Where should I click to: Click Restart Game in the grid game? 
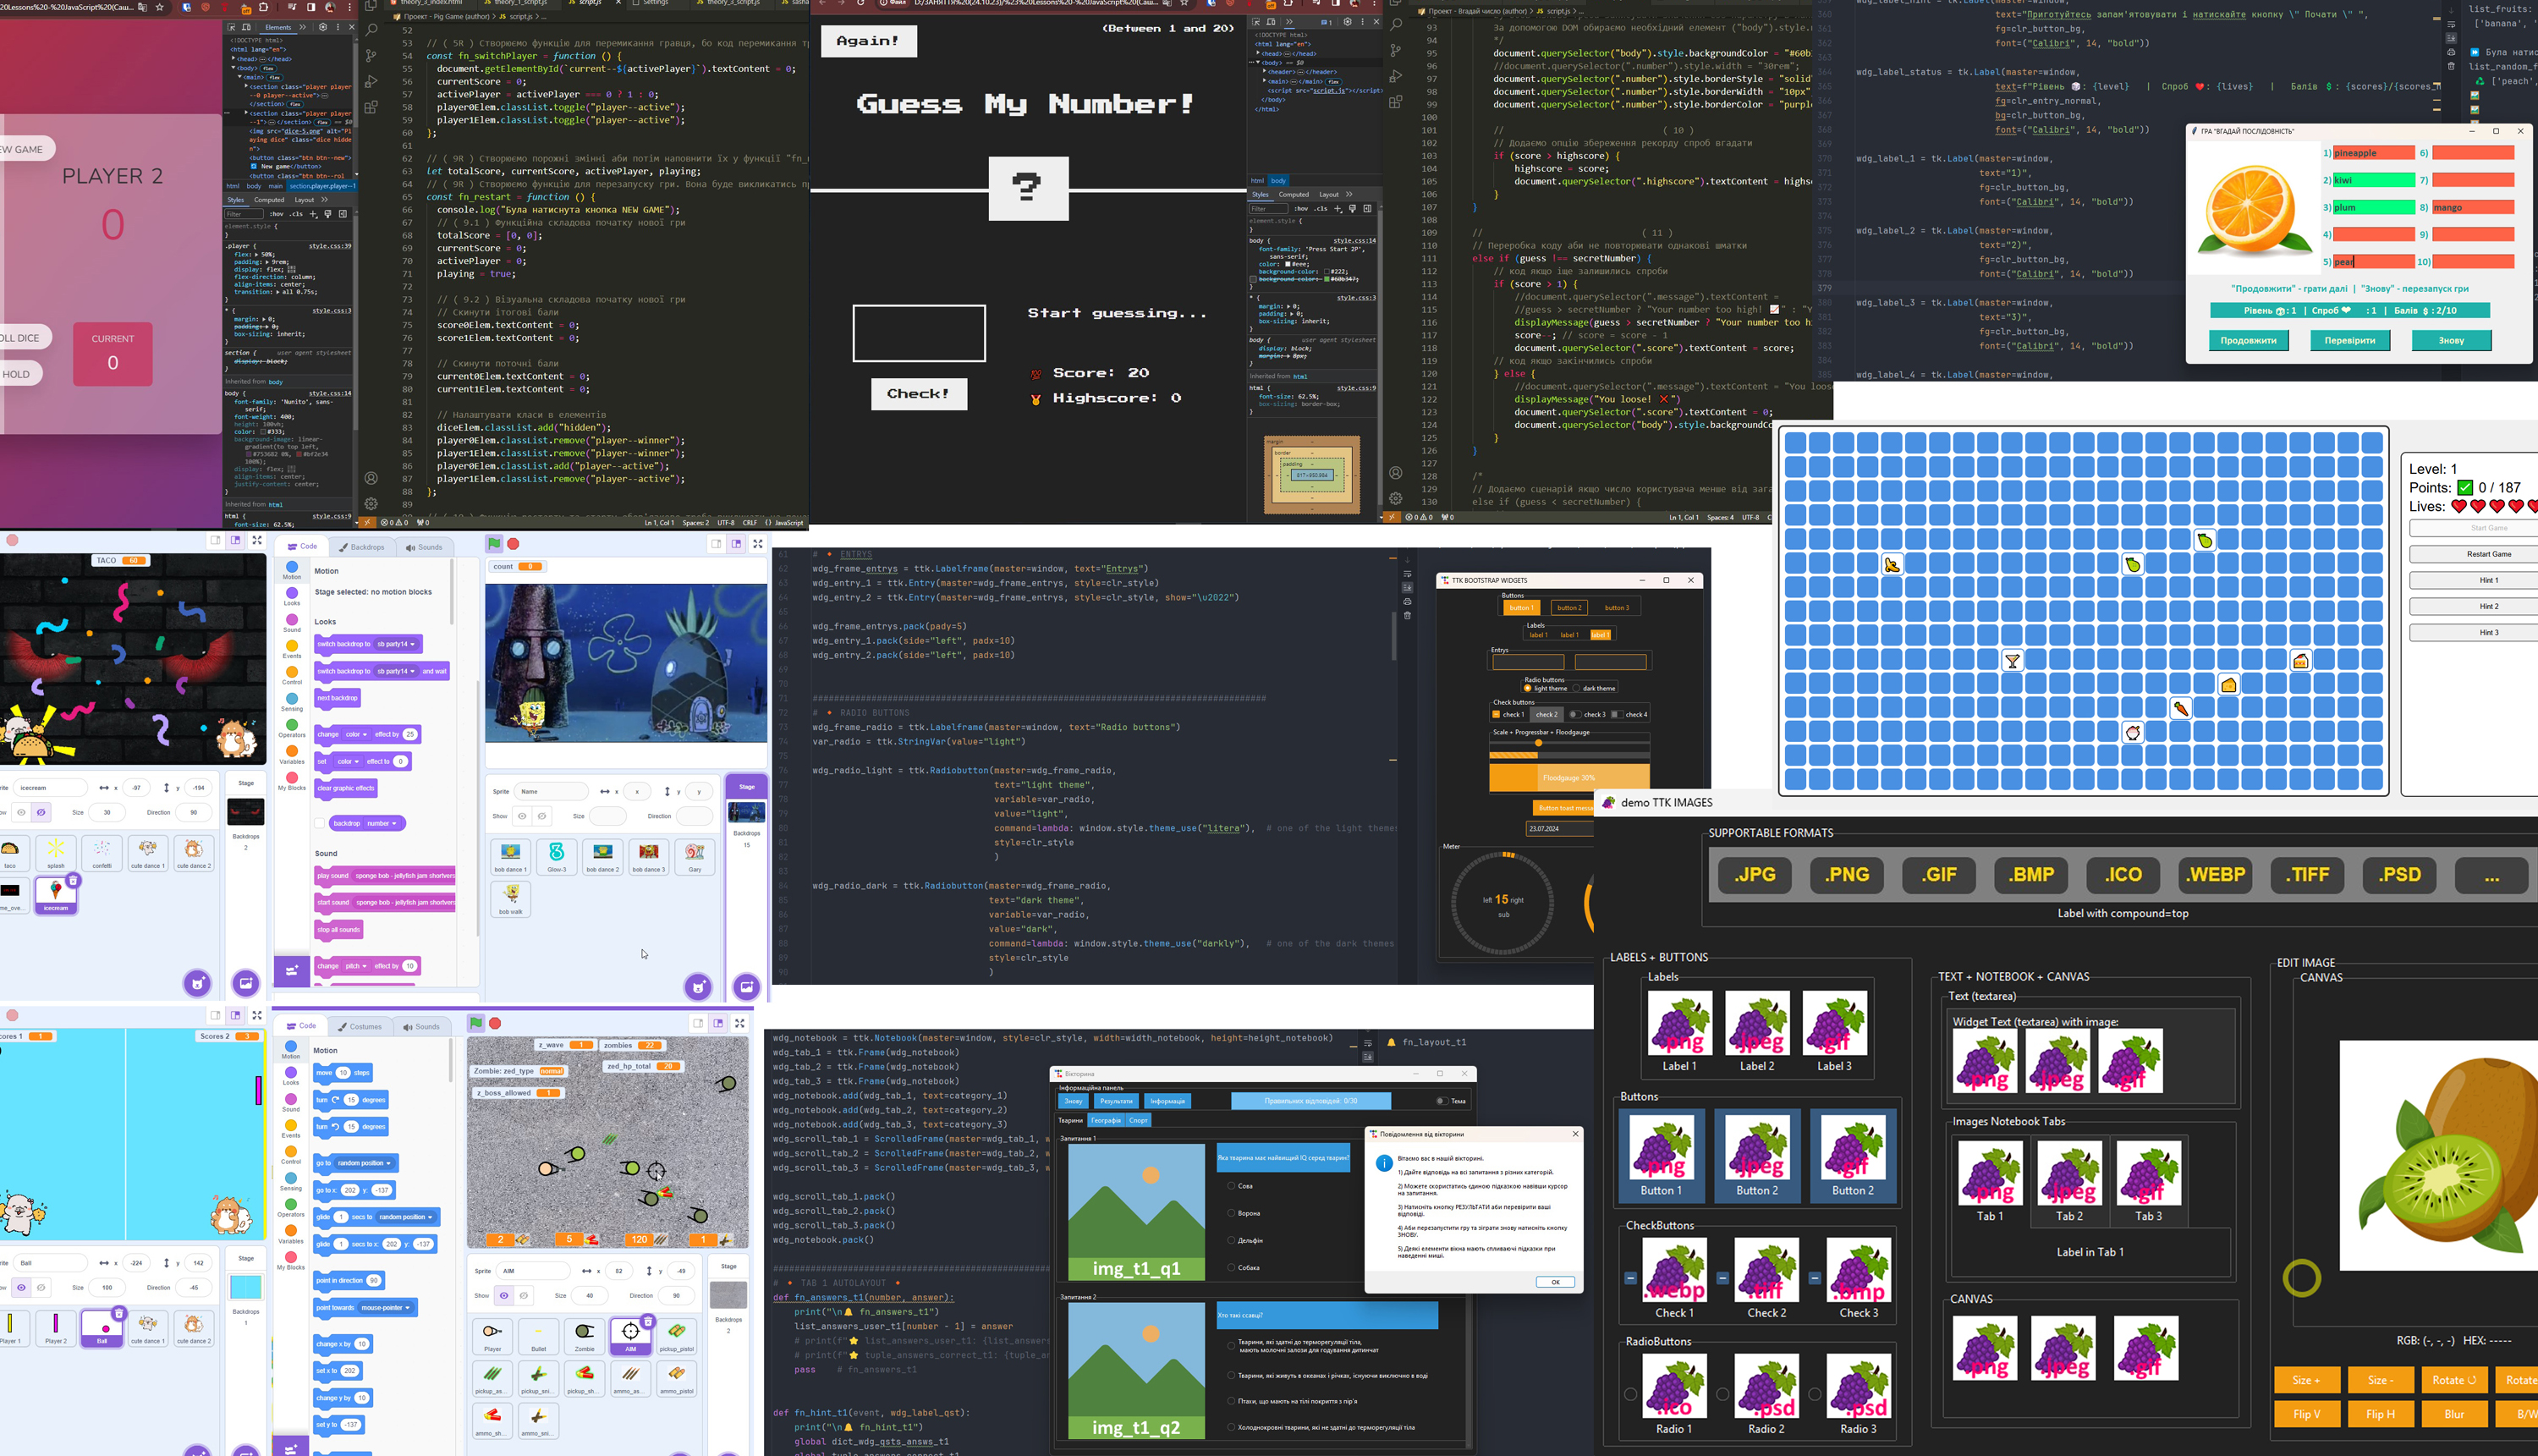click(2474, 554)
